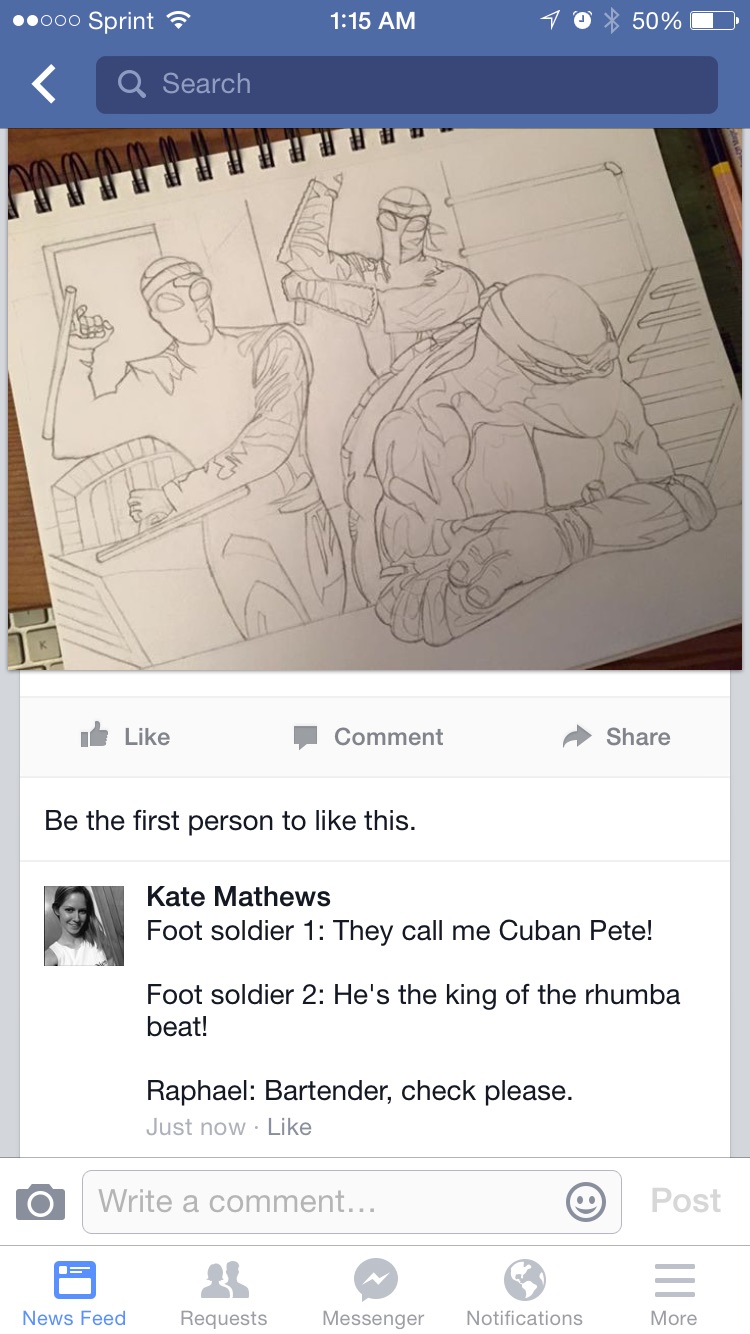Image resolution: width=750 pixels, height=1334 pixels.
Task: Tap the search magnifier icon
Action: [131, 84]
